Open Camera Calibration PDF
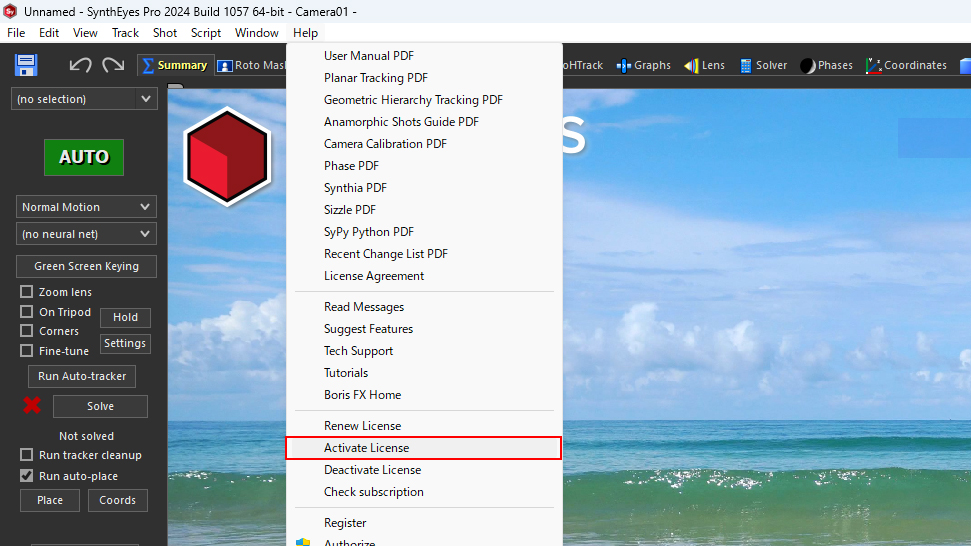Viewport: 971px width, 546px height. coord(424,144)
